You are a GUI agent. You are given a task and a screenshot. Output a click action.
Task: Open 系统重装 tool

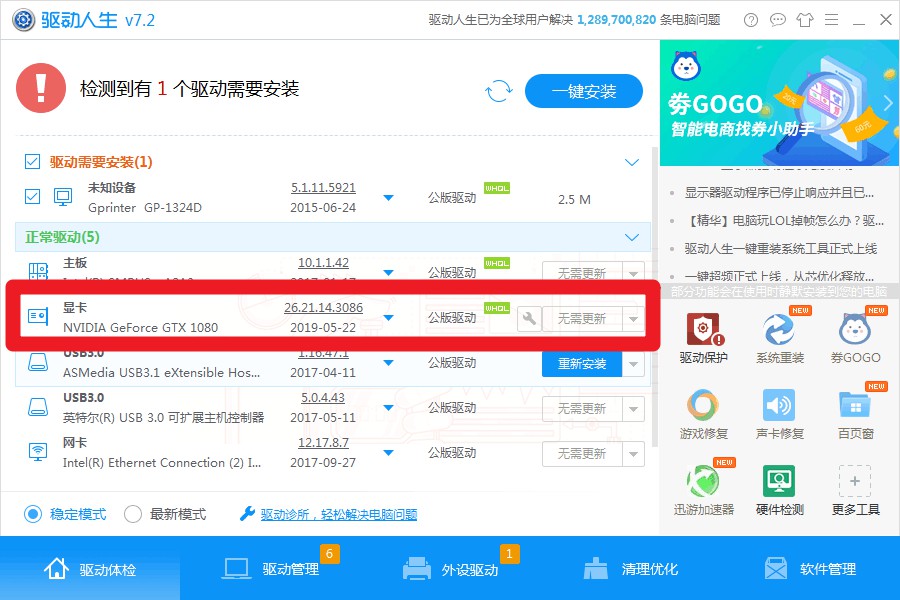point(779,339)
